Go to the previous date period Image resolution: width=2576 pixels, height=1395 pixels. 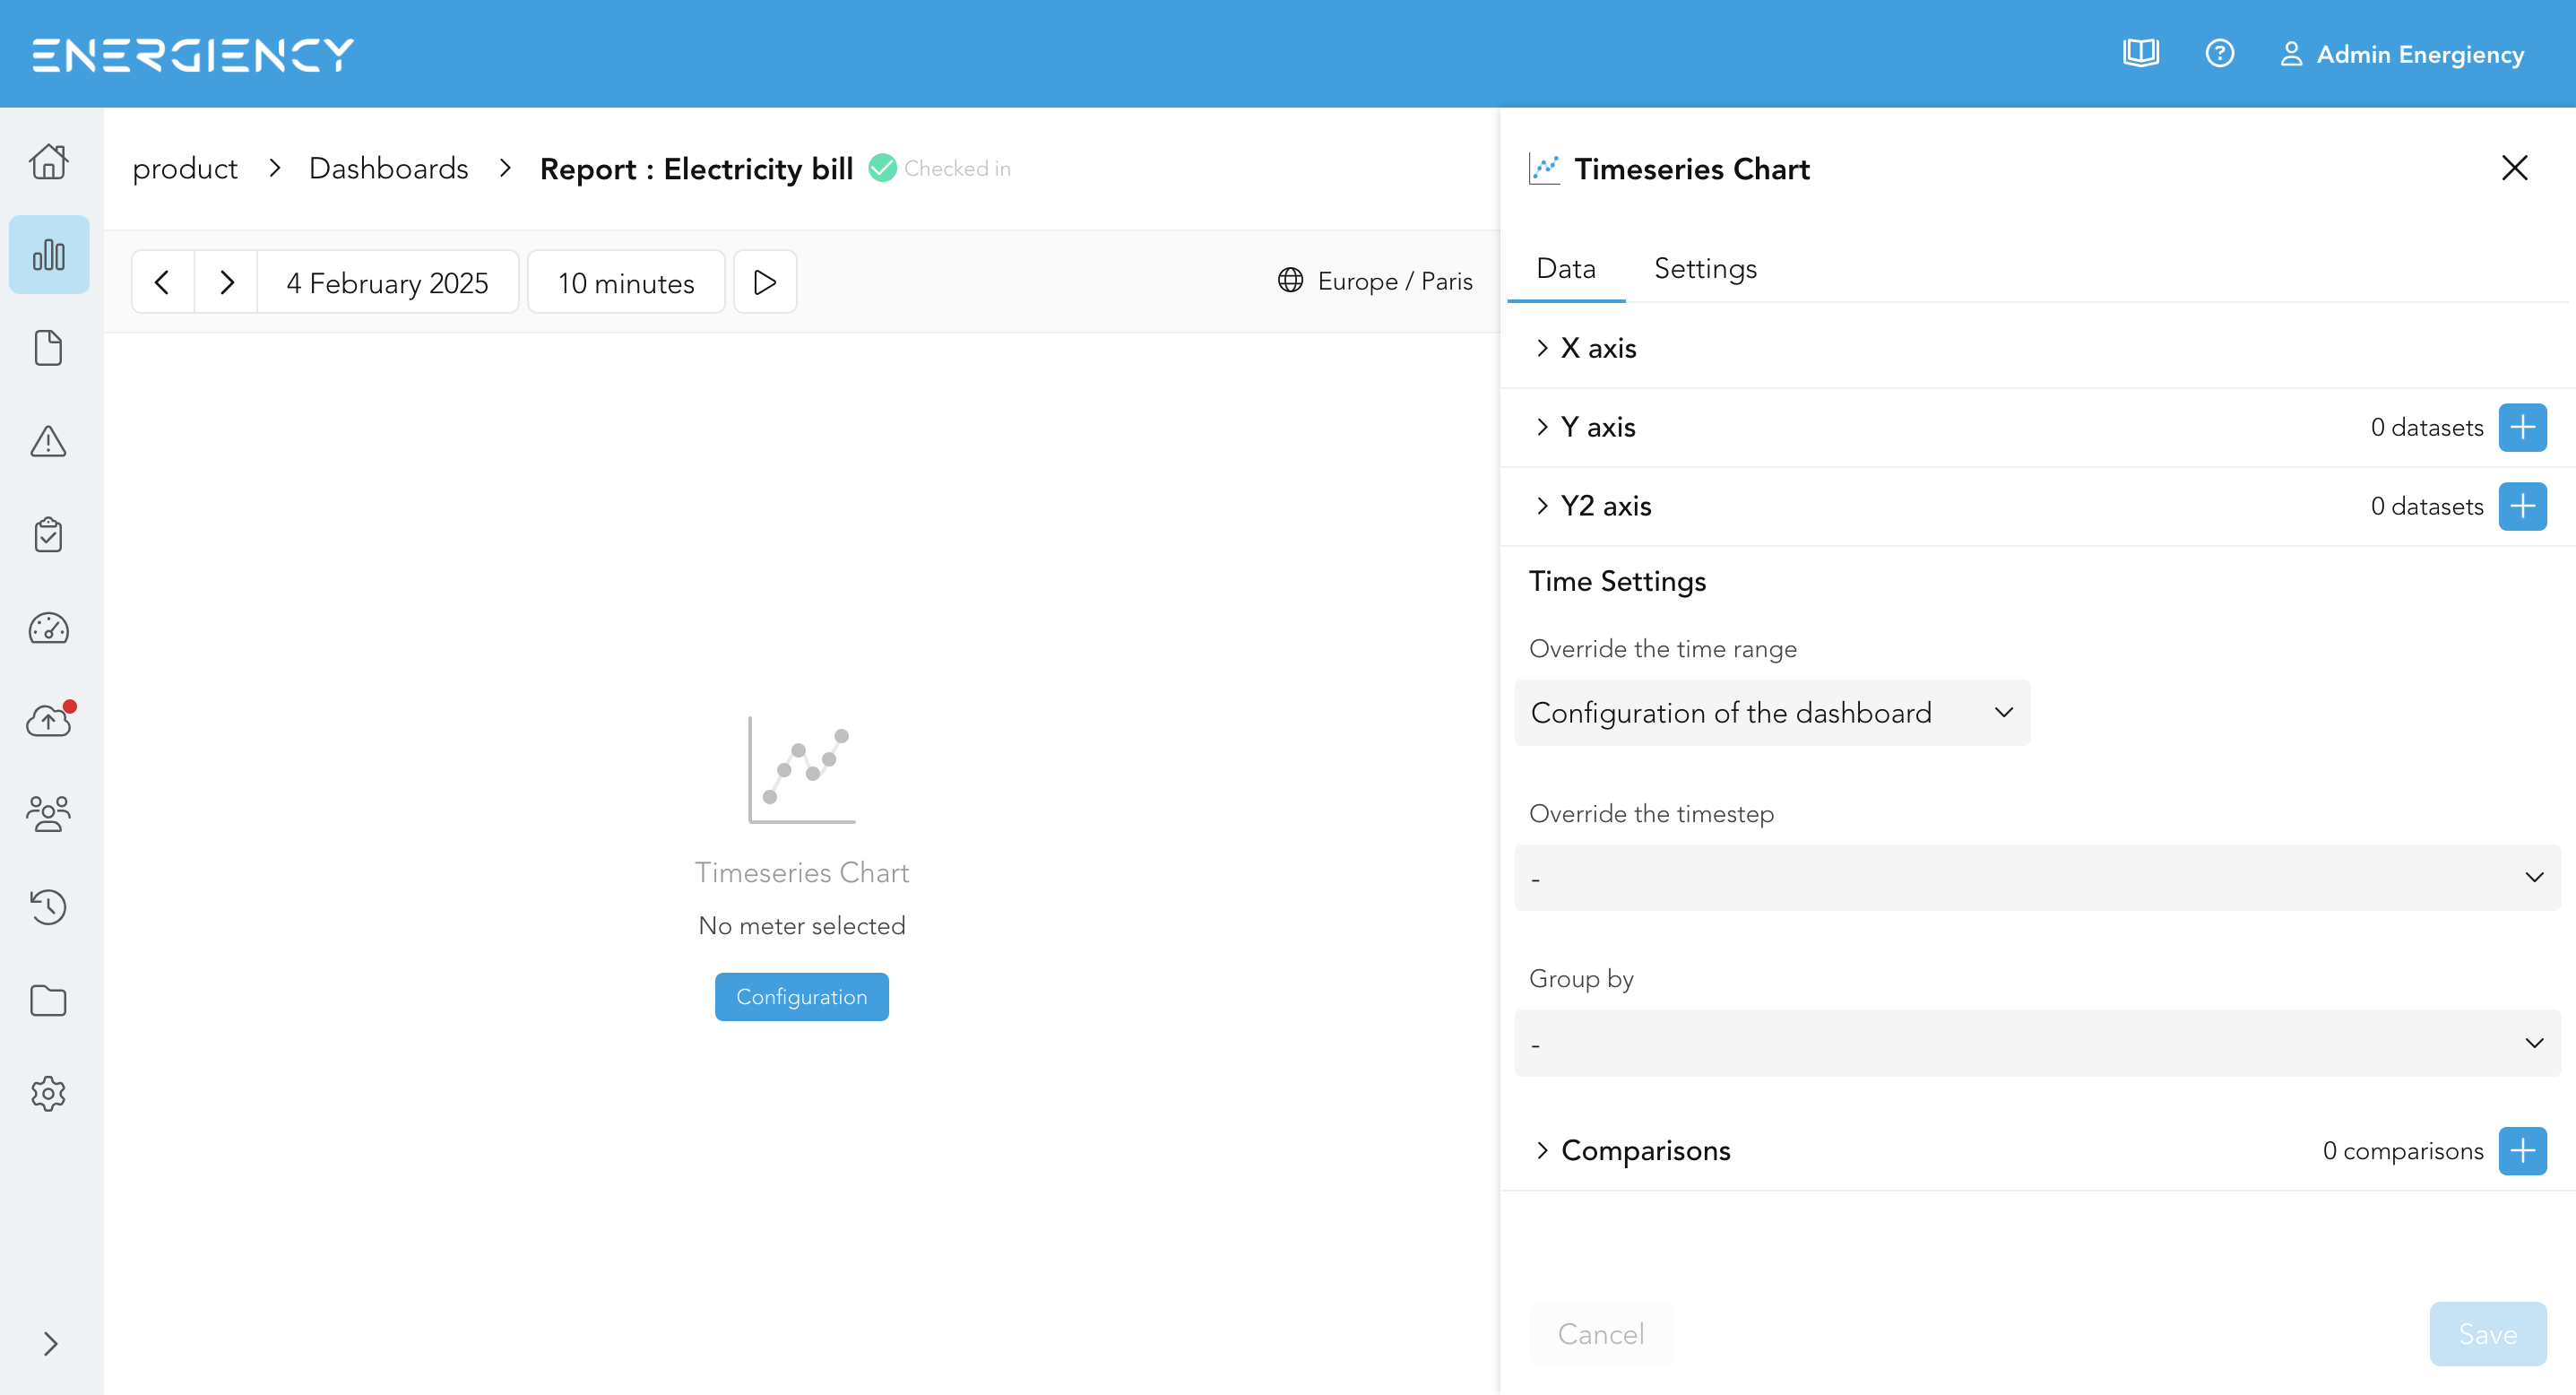[x=162, y=282]
